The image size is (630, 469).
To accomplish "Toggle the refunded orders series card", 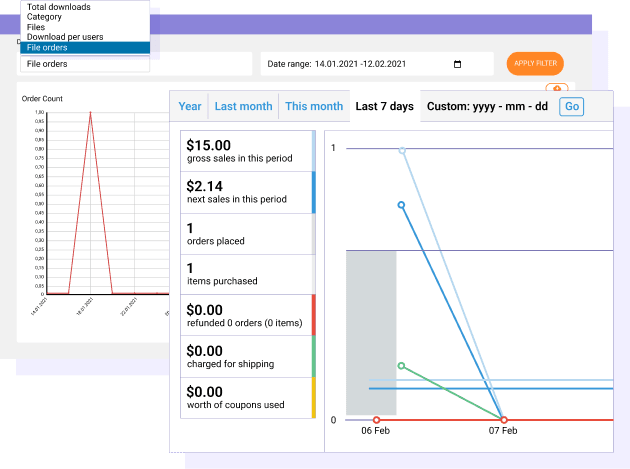I will pos(247,316).
